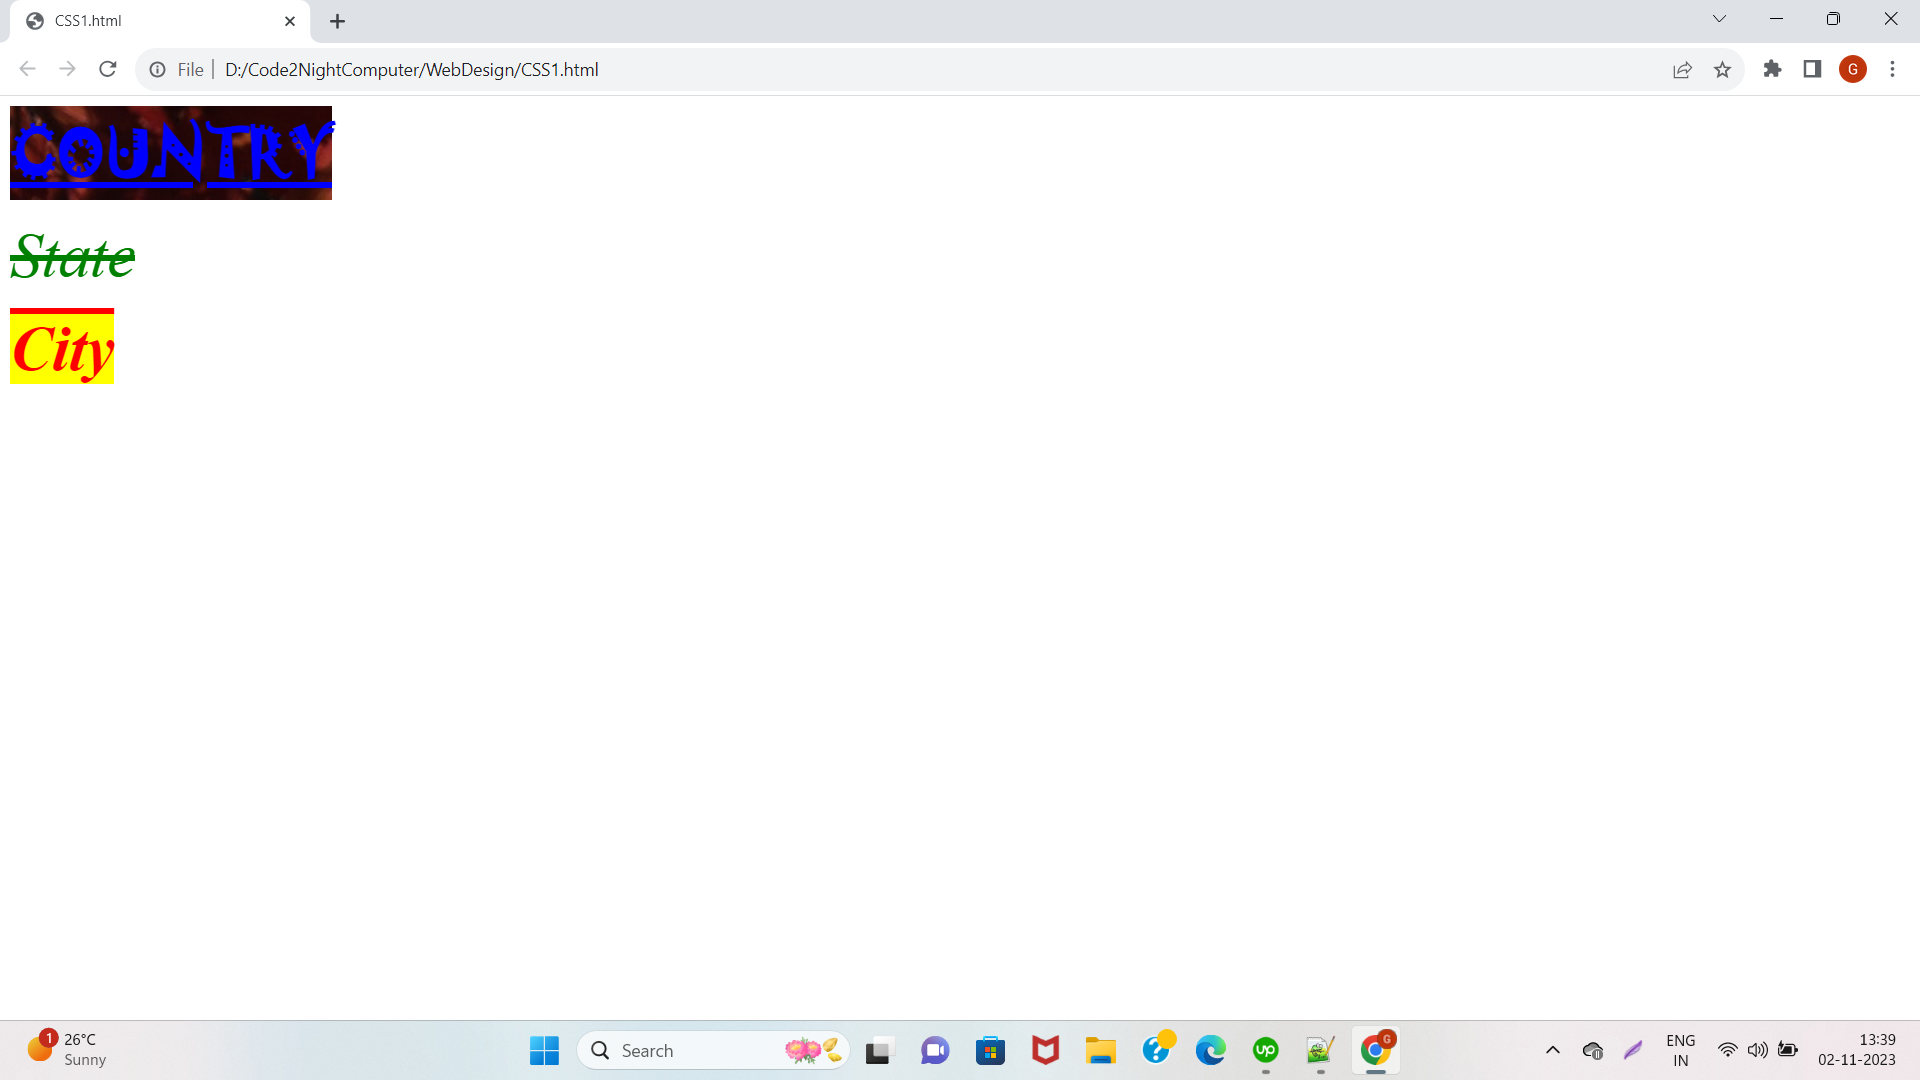Open the clock and date panel
Viewport: 1920px width, 1080px height.
[x=1857, y=1050]
